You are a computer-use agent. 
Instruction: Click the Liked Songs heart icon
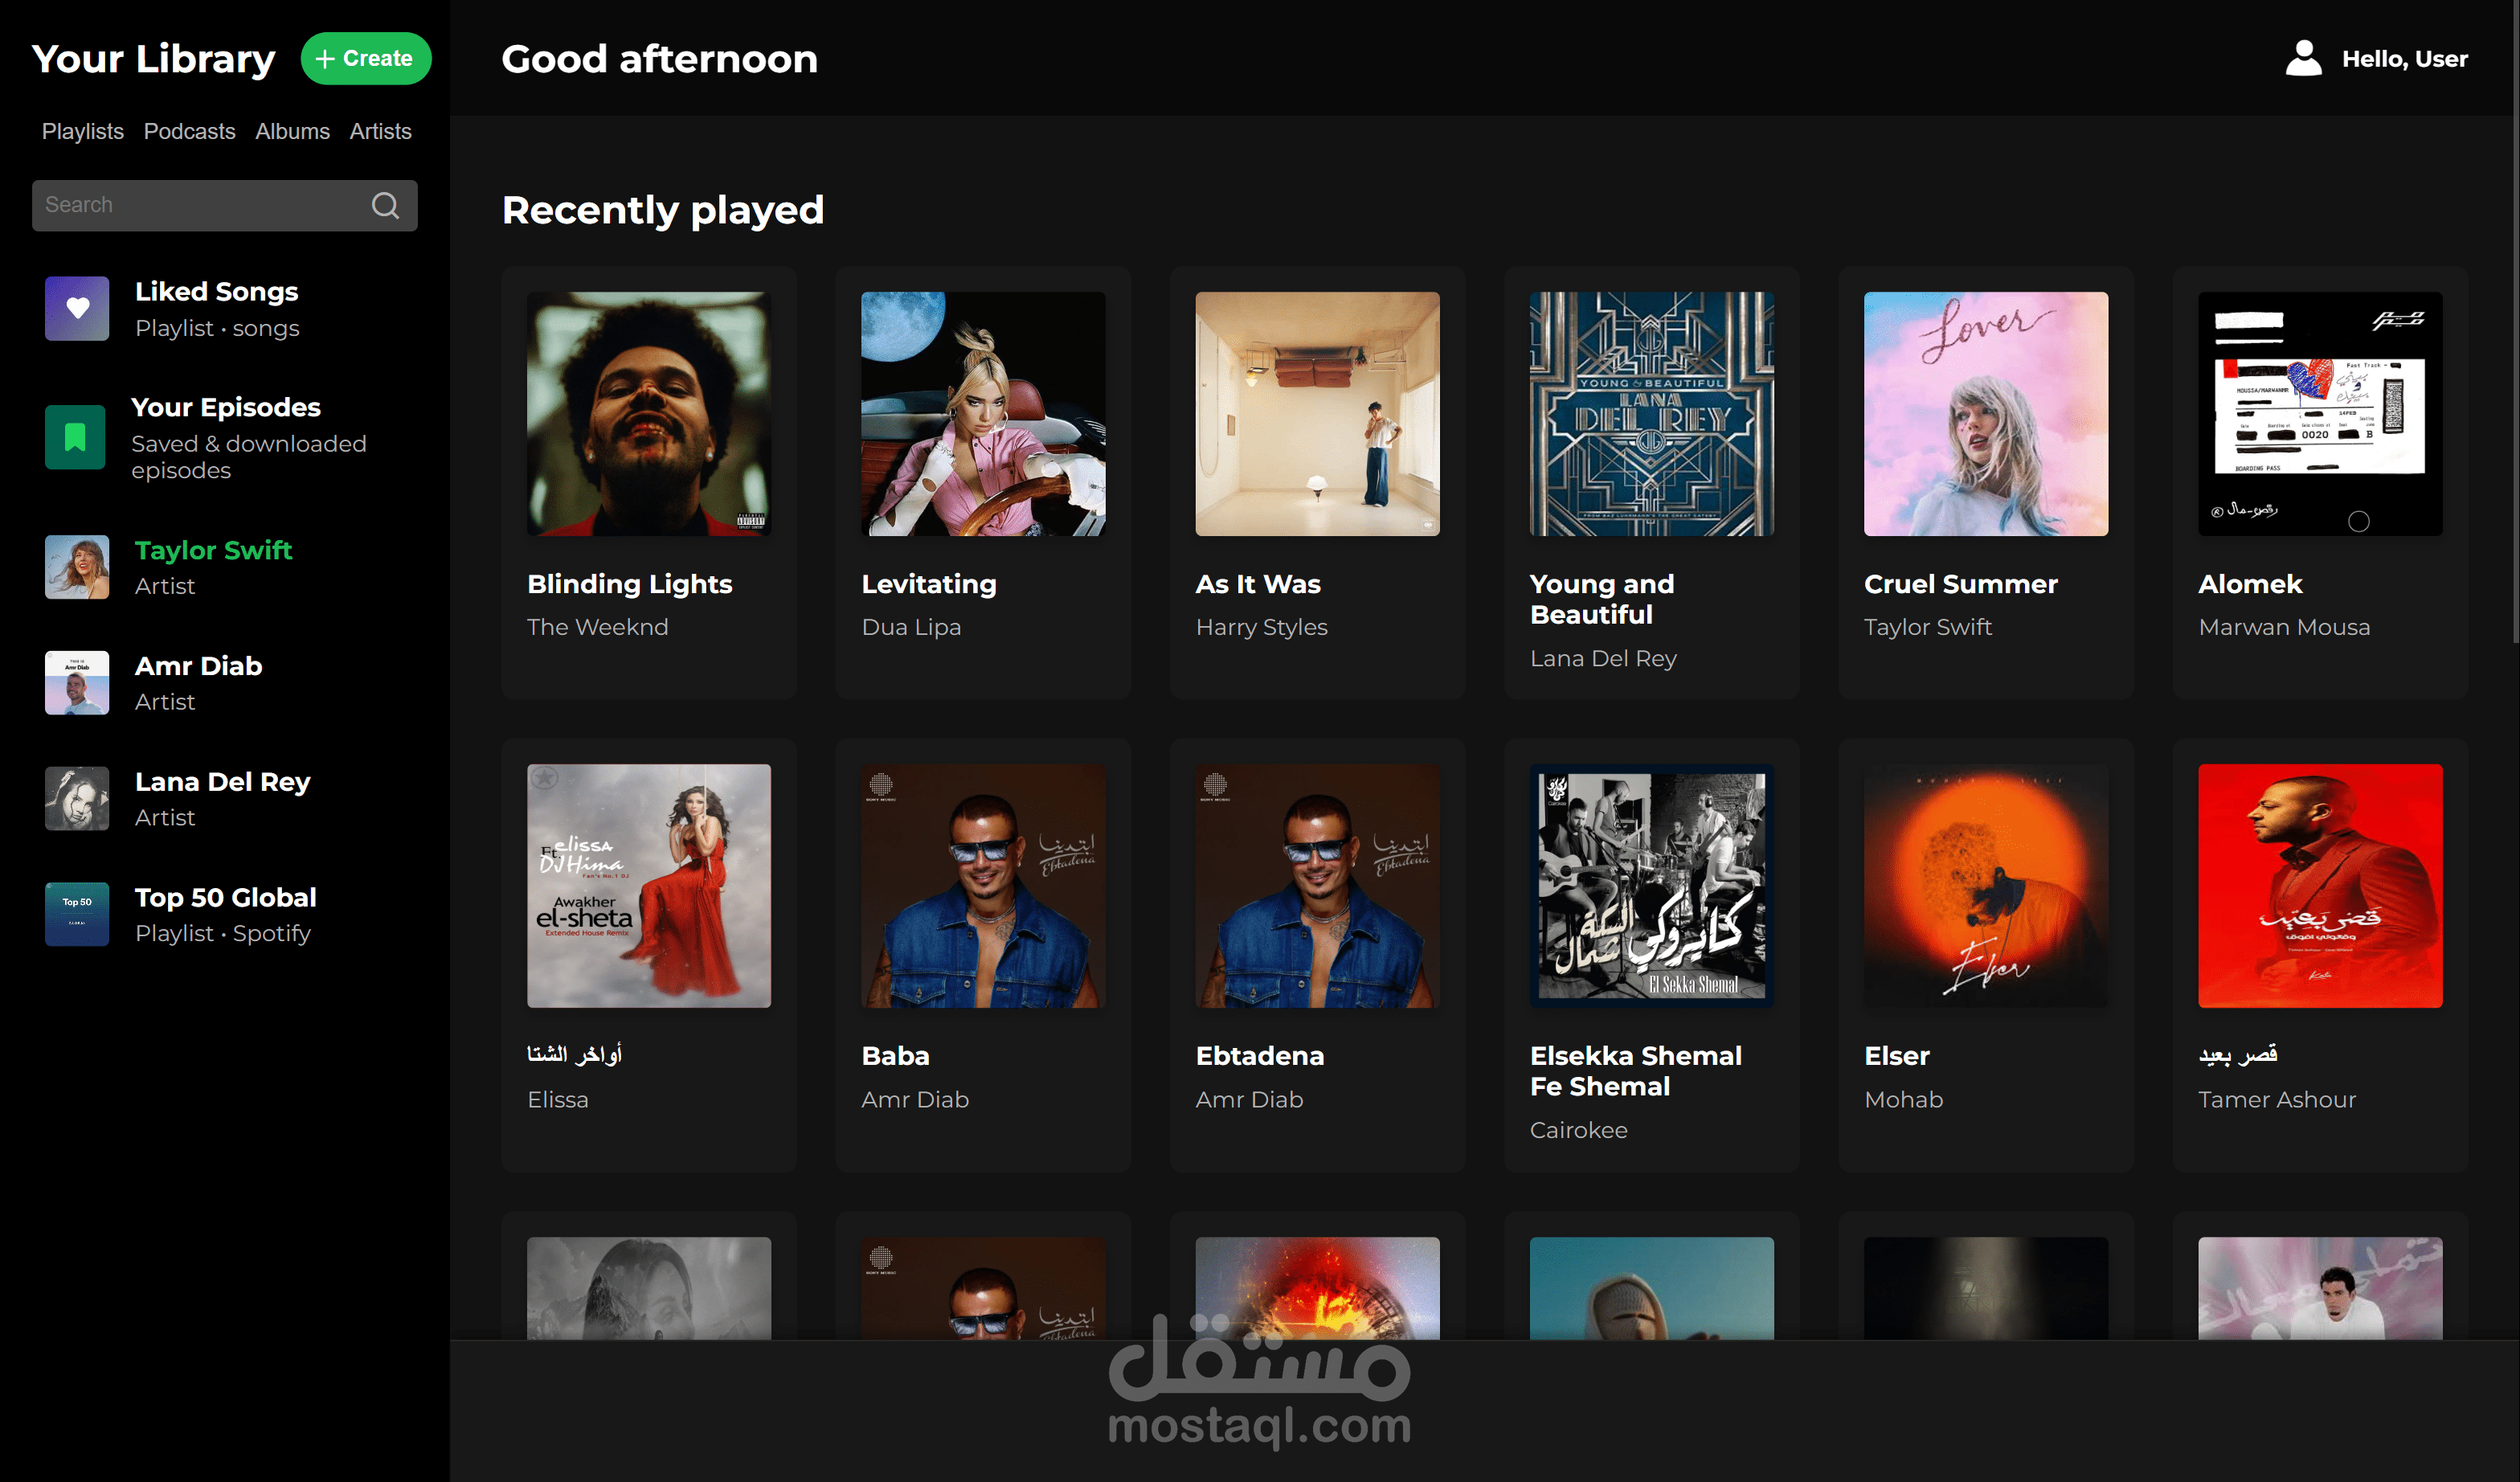coord(76,308)
